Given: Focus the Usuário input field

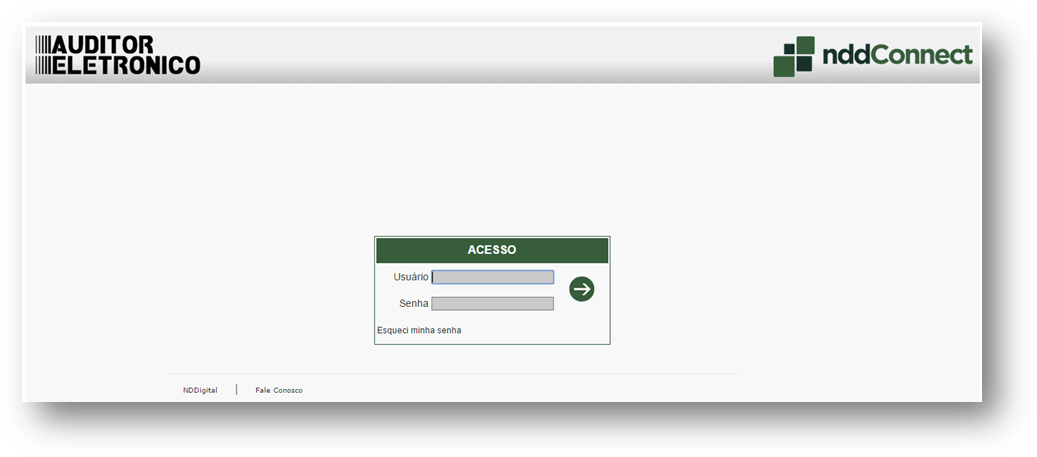Looking at the screenshot, I should 492,277.
